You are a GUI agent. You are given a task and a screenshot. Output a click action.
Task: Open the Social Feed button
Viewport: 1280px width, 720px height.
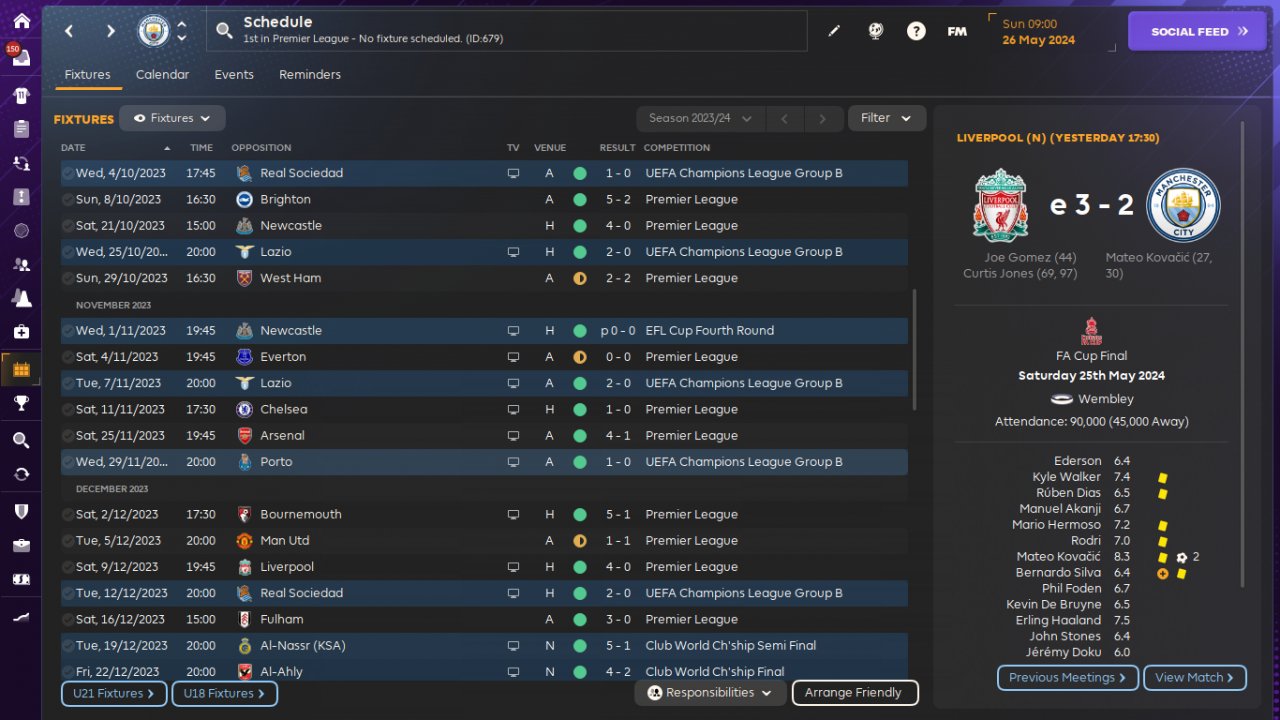tap(1198, 31)
